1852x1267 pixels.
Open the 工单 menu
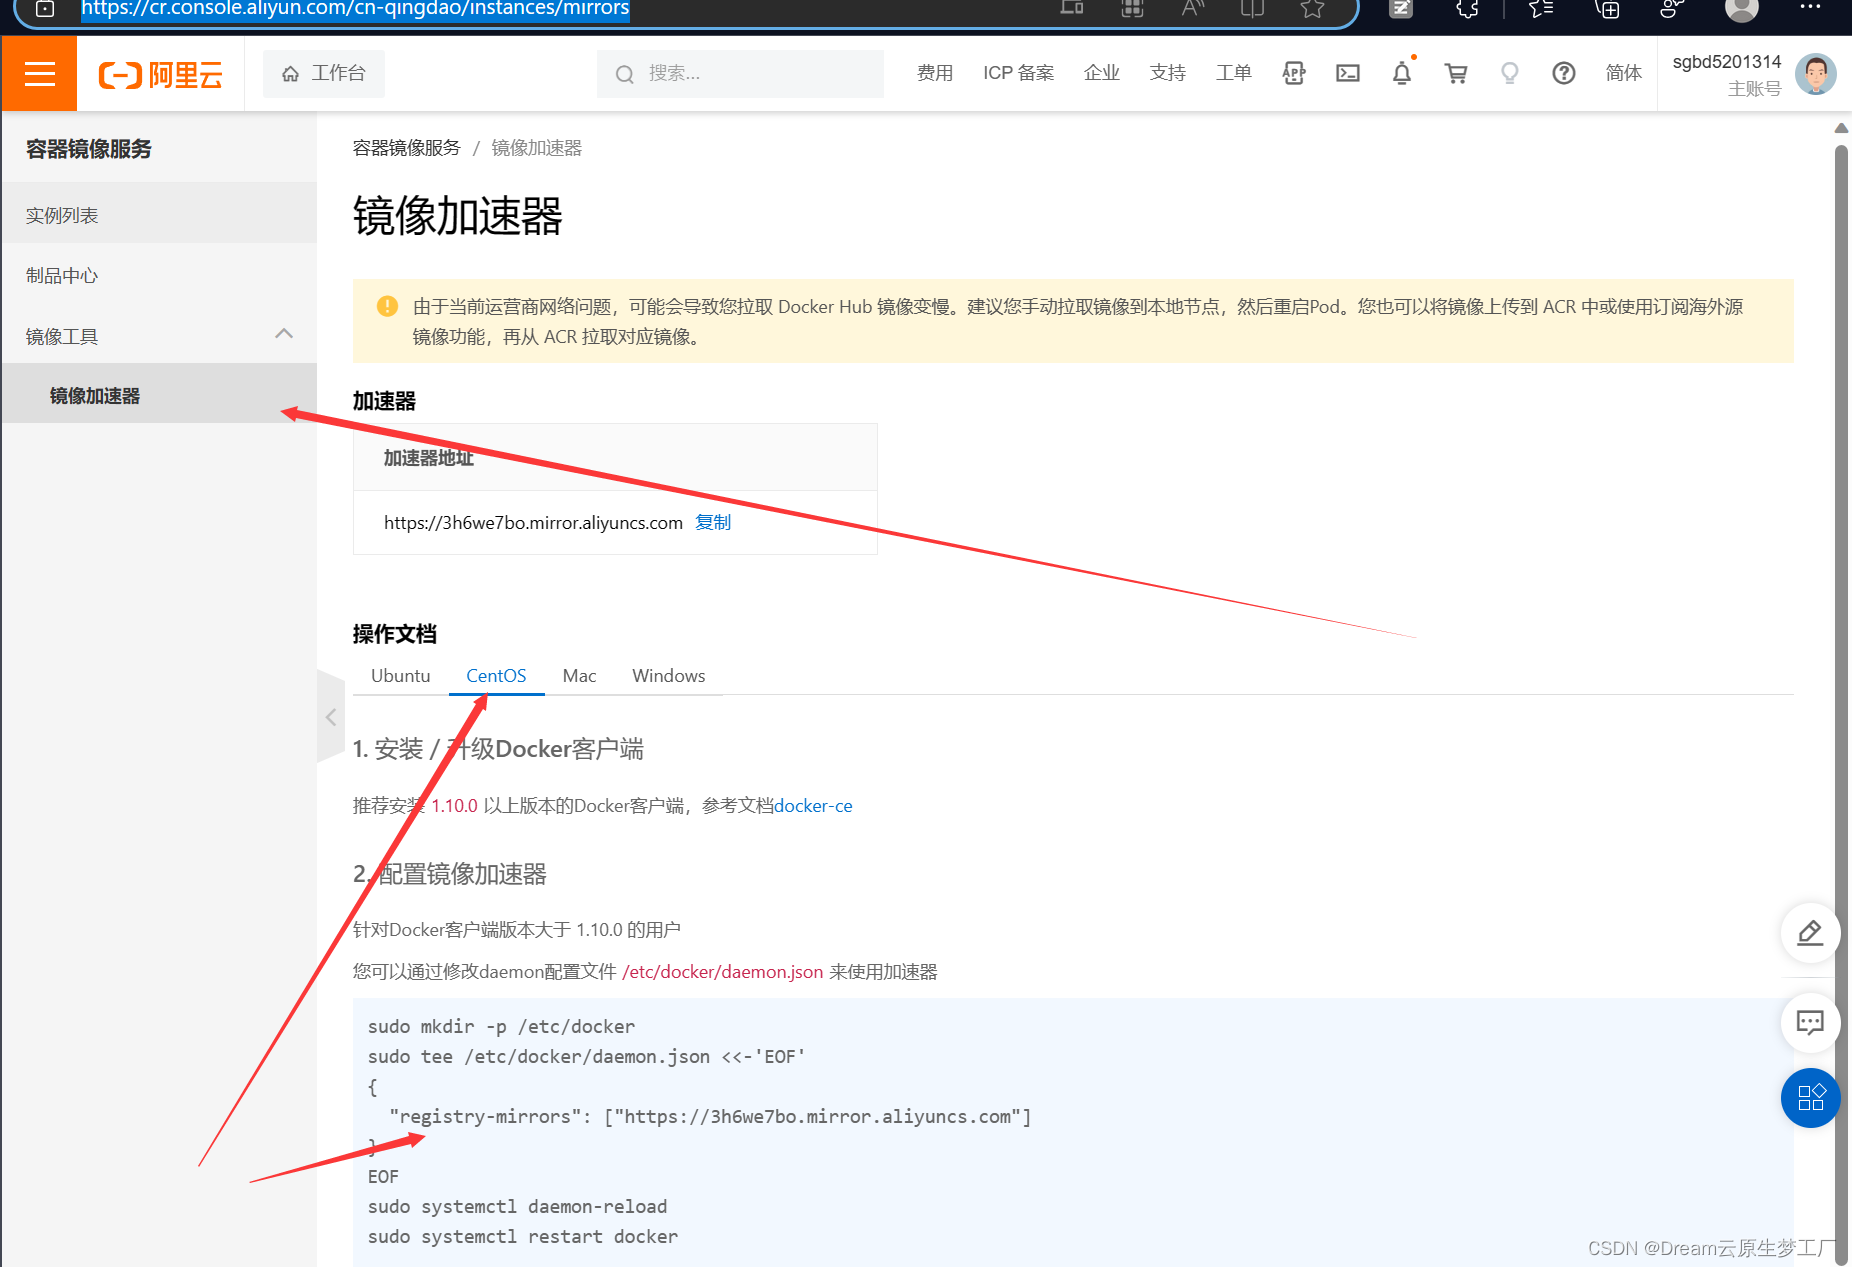pyautogui.click(x=1234, y=73)
